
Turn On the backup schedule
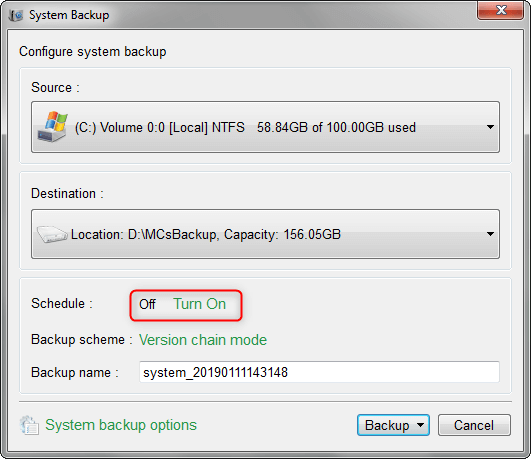[199, 304]
